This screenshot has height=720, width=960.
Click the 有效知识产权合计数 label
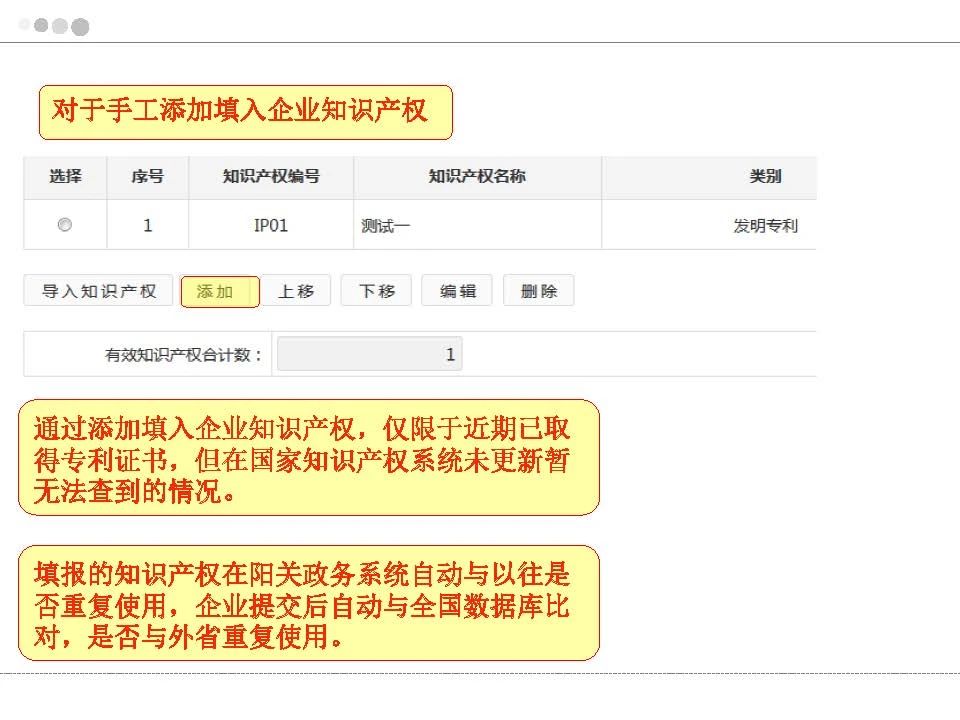(x=184, y=355)
